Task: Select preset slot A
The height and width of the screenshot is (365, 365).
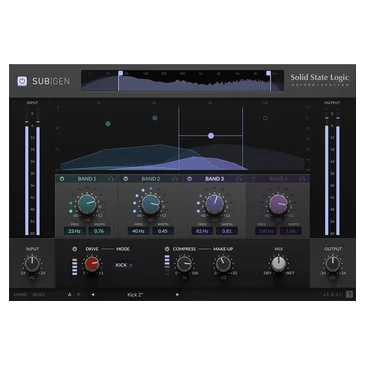Action: 70,295
